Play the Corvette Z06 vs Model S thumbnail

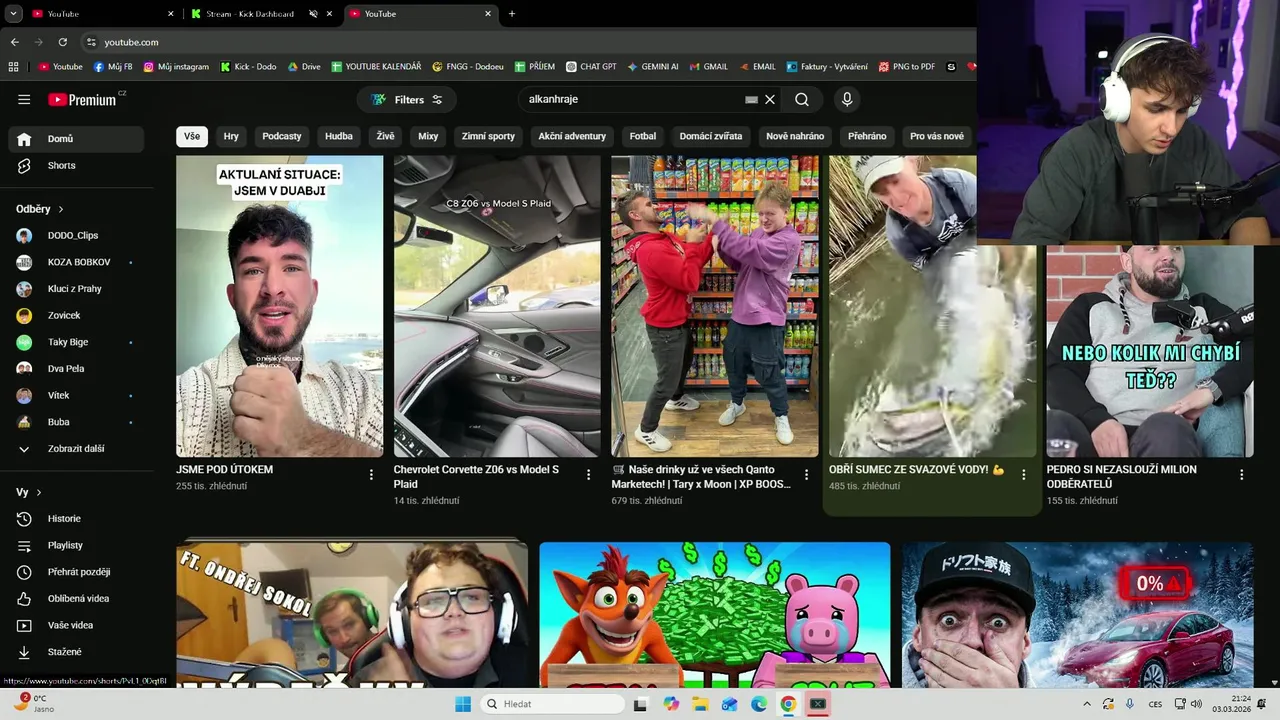[497, 306]
